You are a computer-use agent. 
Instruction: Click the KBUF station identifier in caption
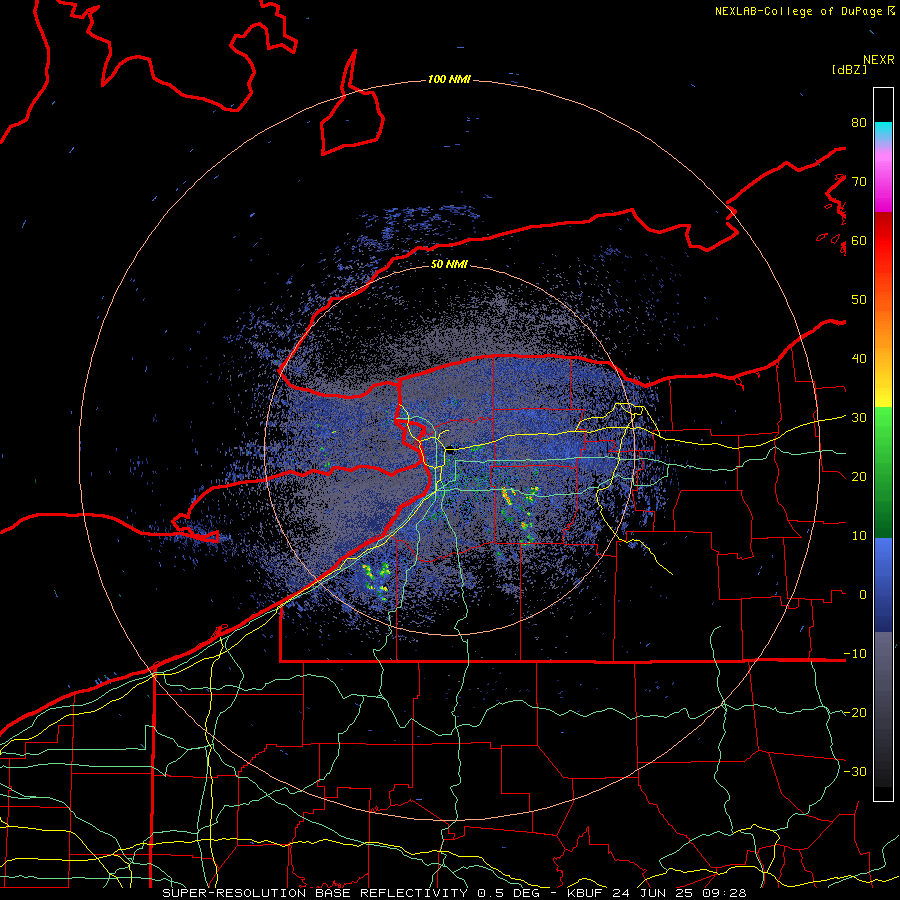point(587,893)
